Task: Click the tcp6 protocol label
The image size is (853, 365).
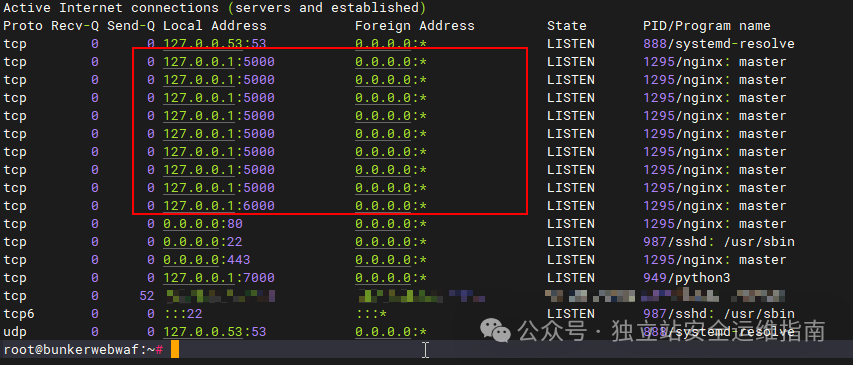Action: point(20,313)
